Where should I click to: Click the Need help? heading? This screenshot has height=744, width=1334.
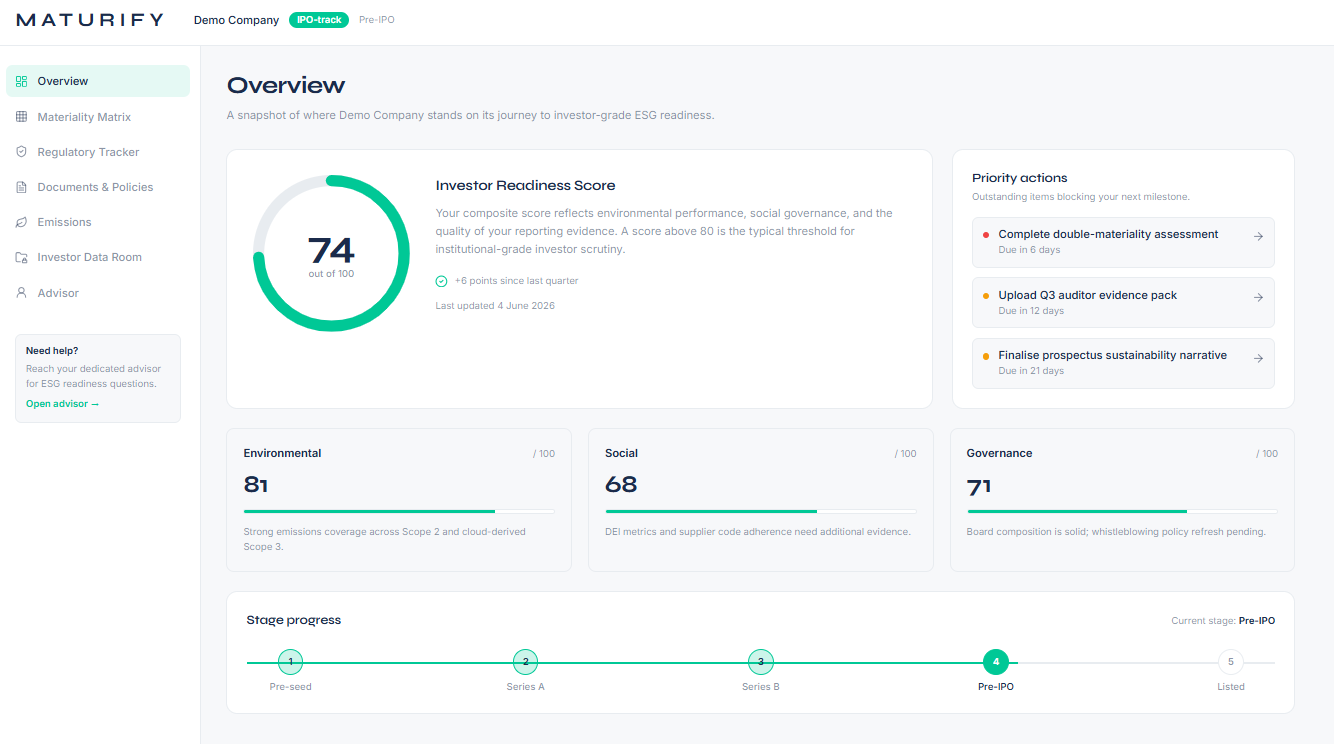click(x=52, y=351)
